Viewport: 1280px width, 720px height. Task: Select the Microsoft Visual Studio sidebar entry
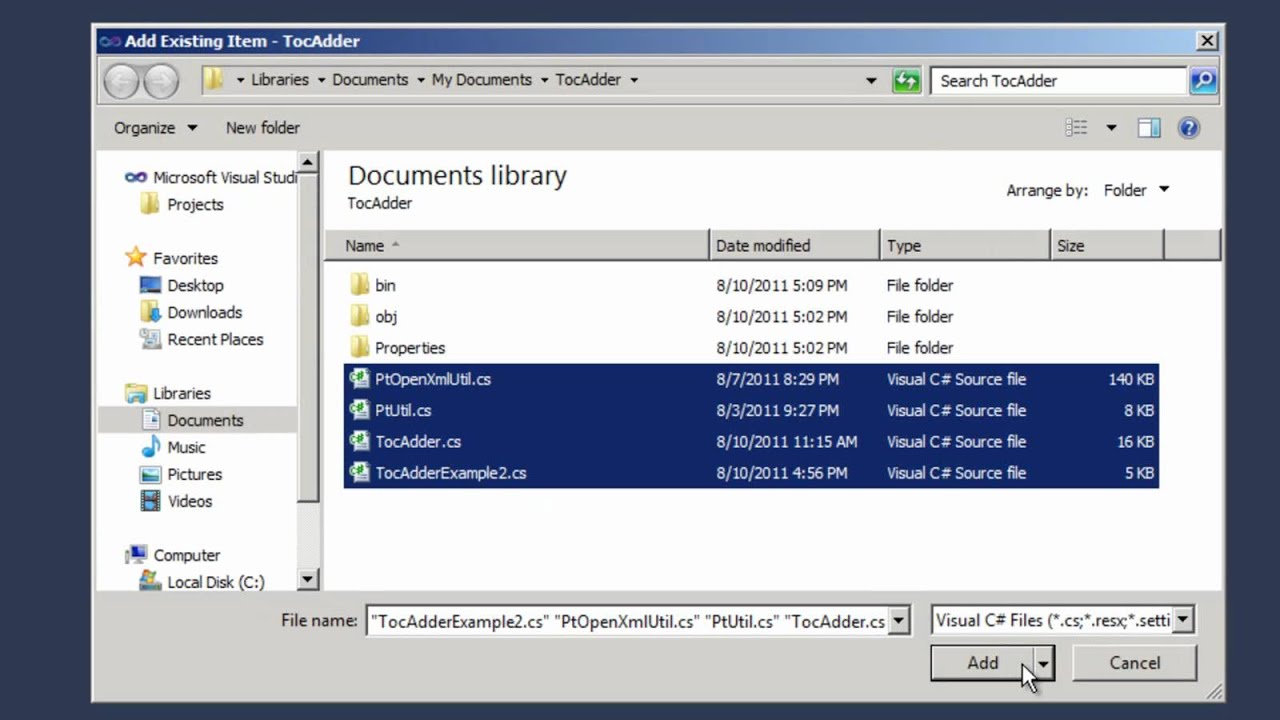[210, 177]
